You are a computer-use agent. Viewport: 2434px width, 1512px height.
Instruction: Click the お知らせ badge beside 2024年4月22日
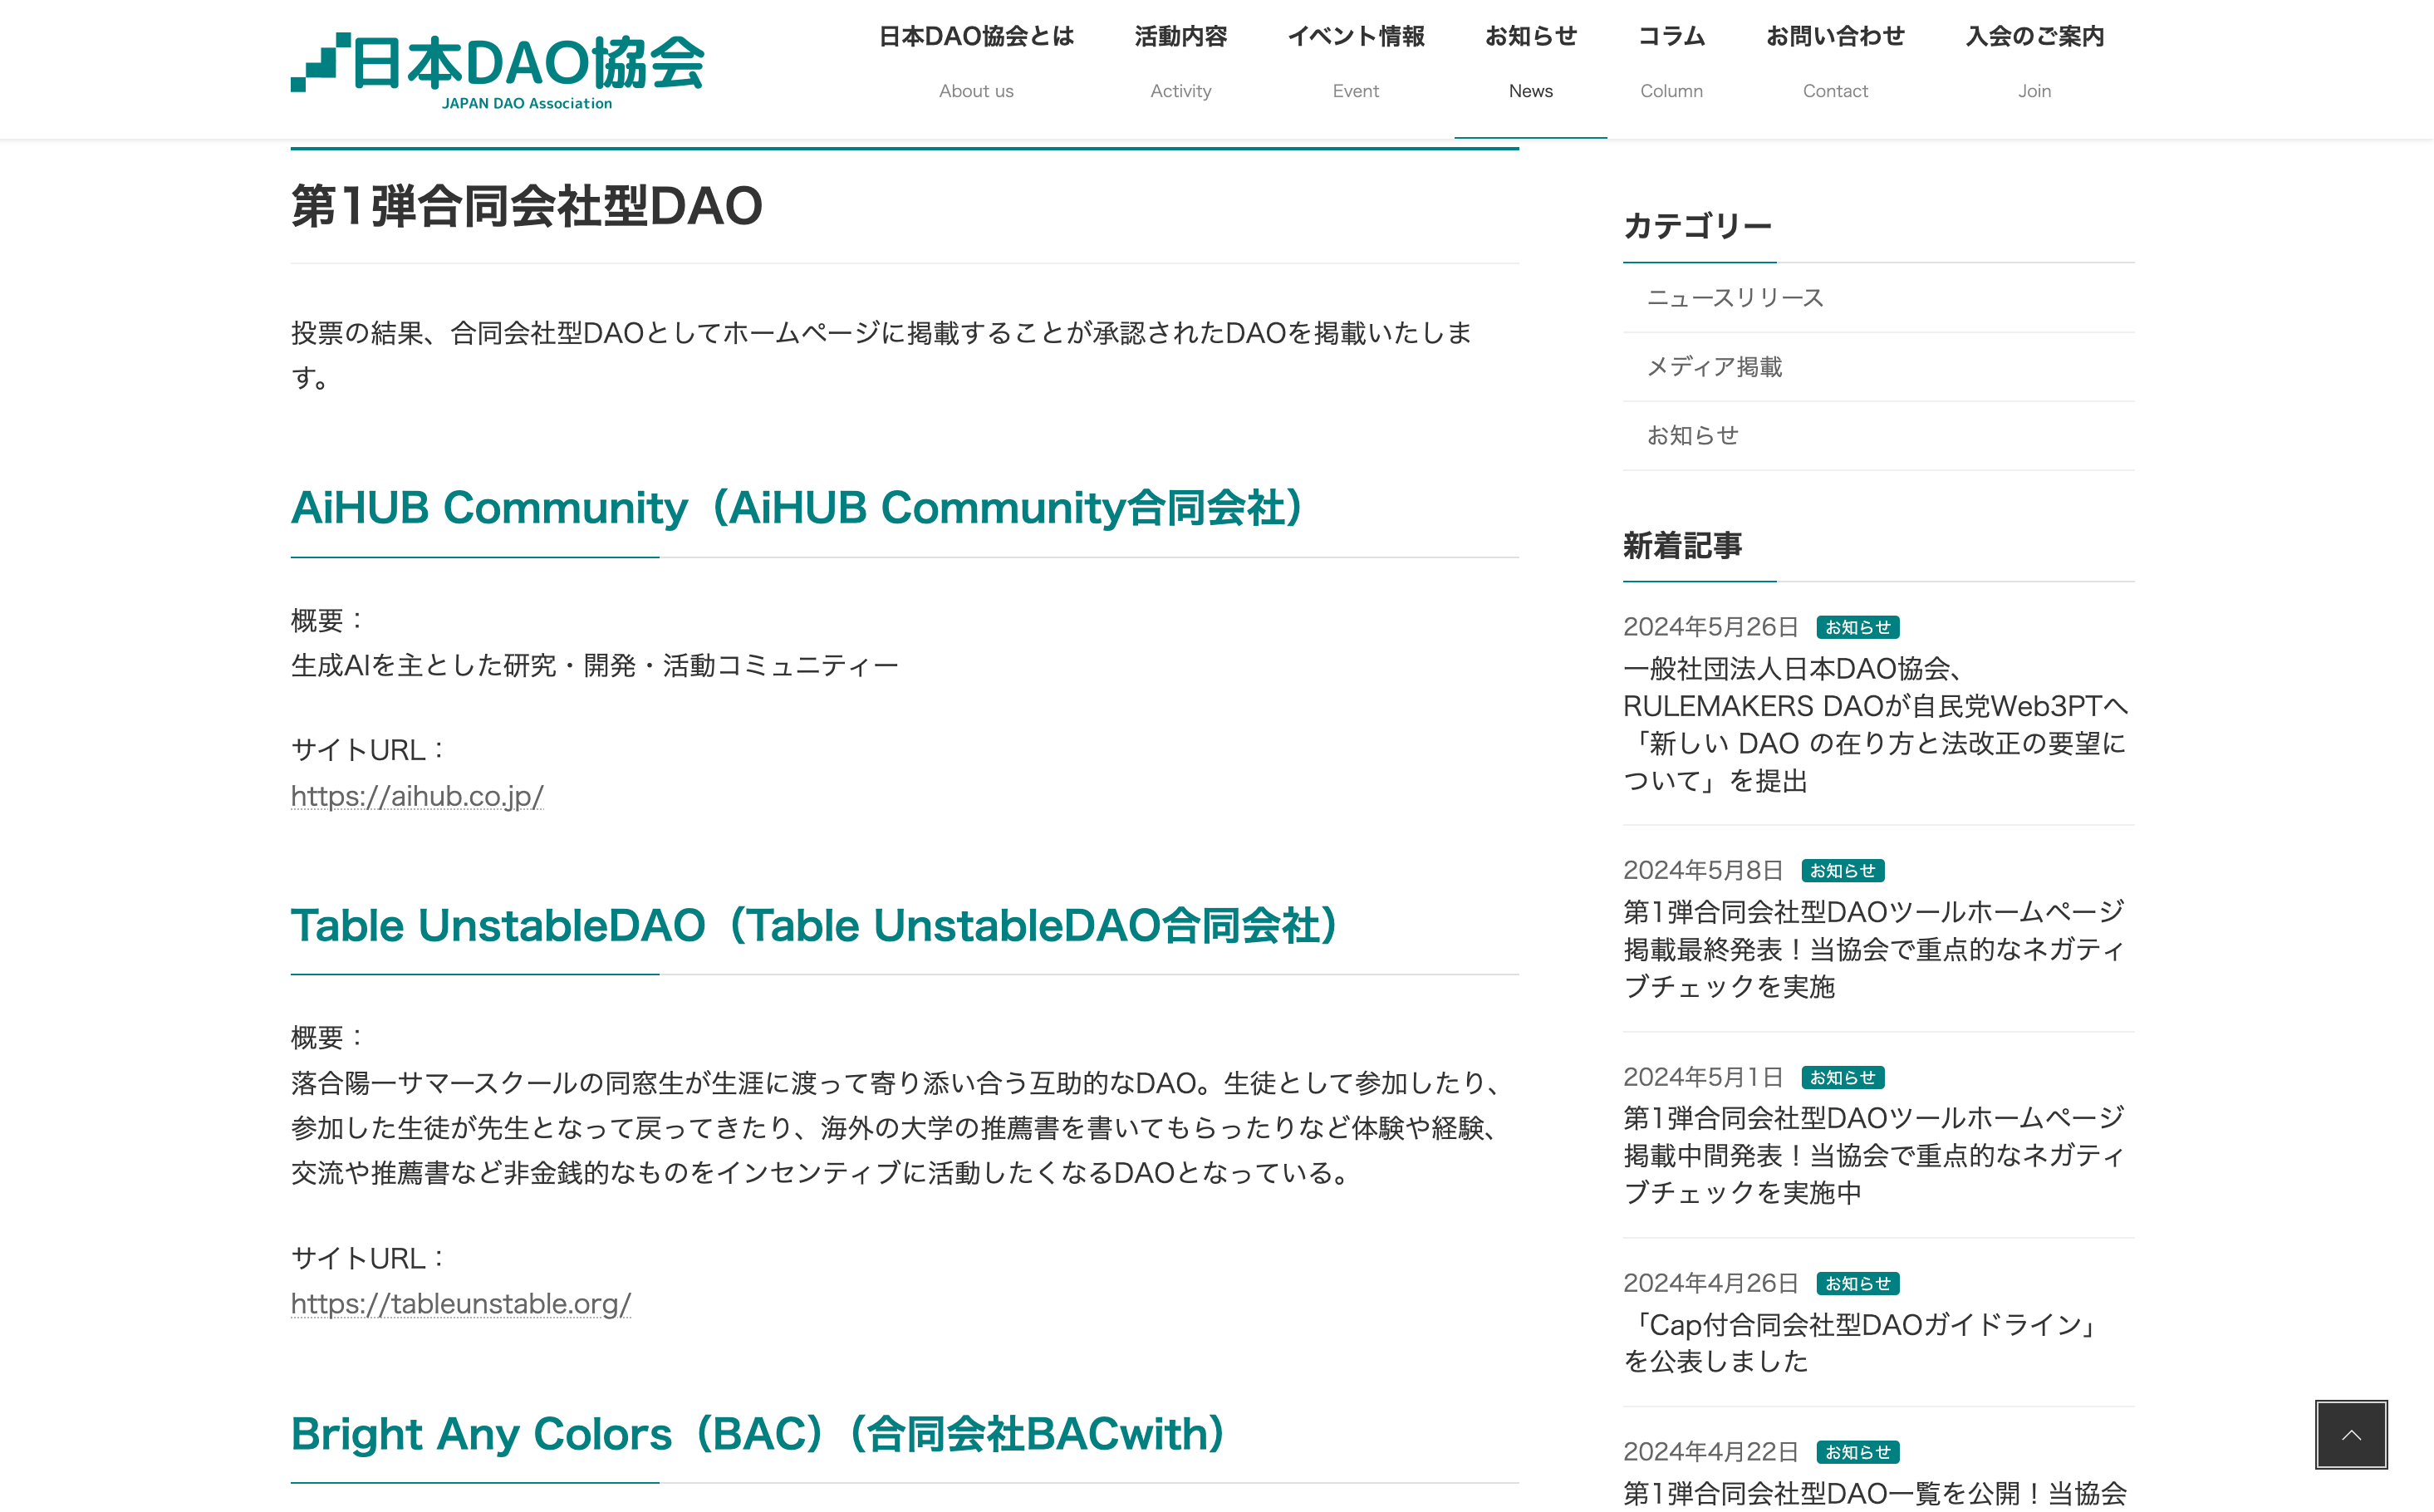(1858, 1452)
